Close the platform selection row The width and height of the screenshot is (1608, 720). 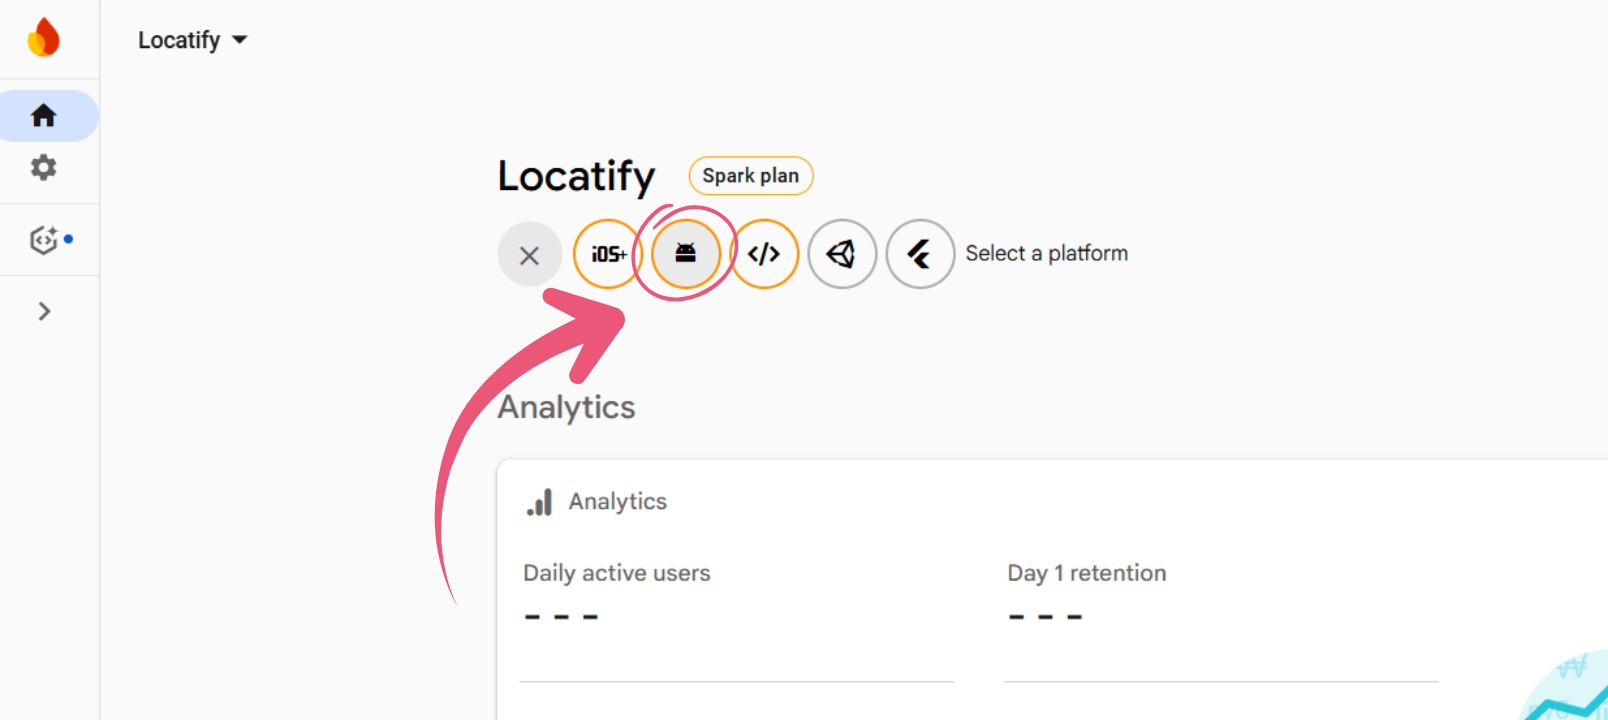click(x=530, y=255)
